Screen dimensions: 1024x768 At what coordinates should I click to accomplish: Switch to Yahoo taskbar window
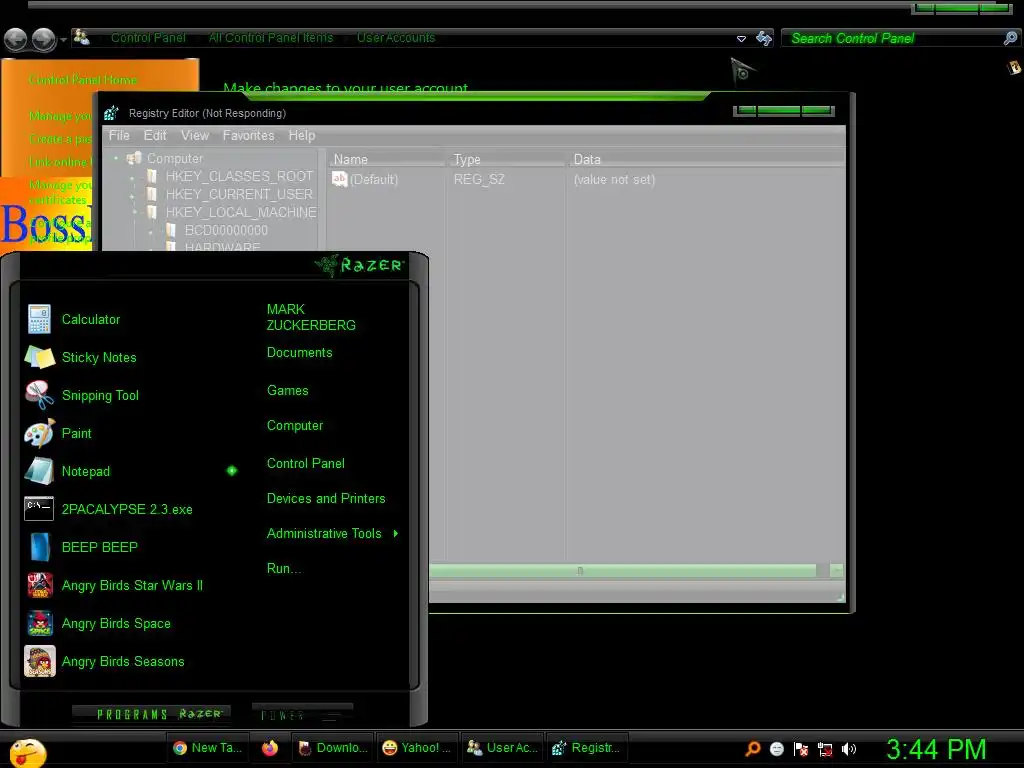pos(417,748)
